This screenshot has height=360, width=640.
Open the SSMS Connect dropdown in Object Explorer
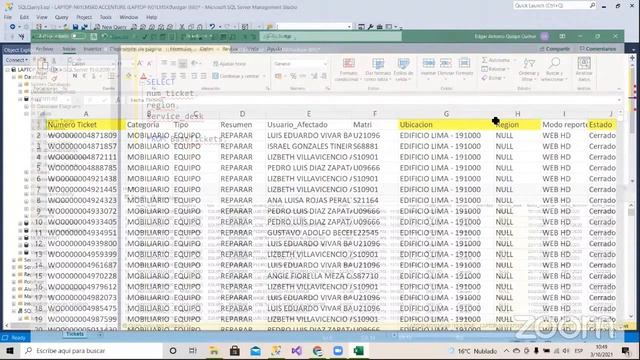(16, 60)
